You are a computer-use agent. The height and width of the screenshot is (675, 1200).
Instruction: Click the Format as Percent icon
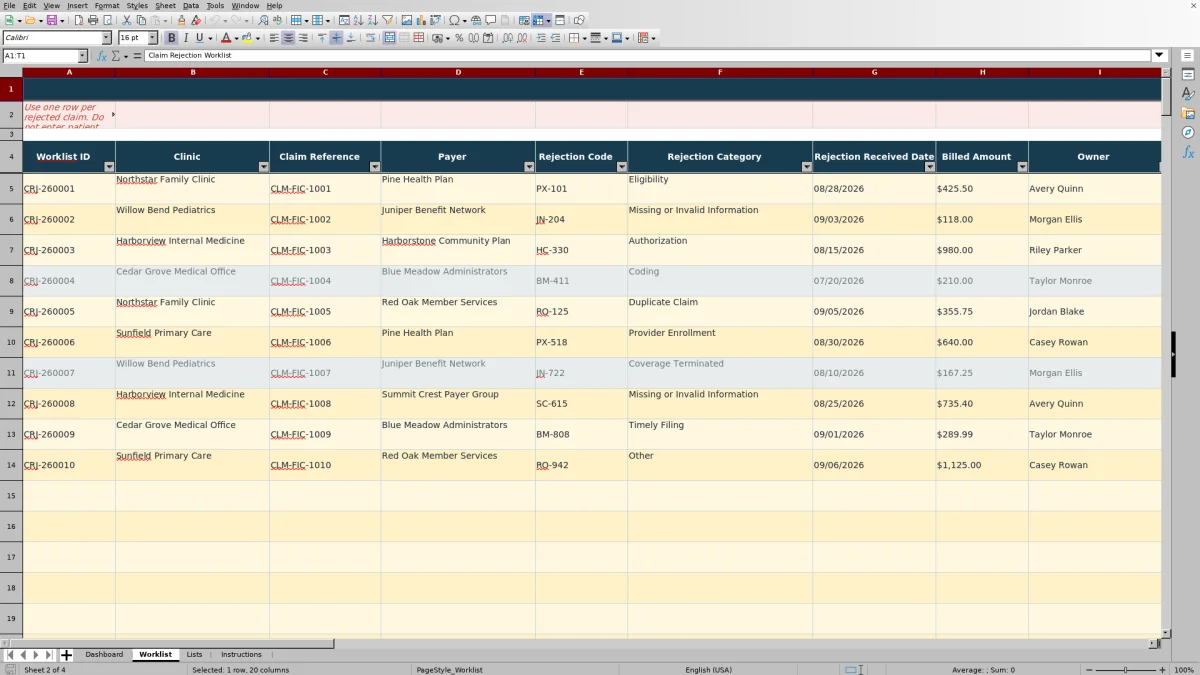pyautogui.click(x=459, y=38)
